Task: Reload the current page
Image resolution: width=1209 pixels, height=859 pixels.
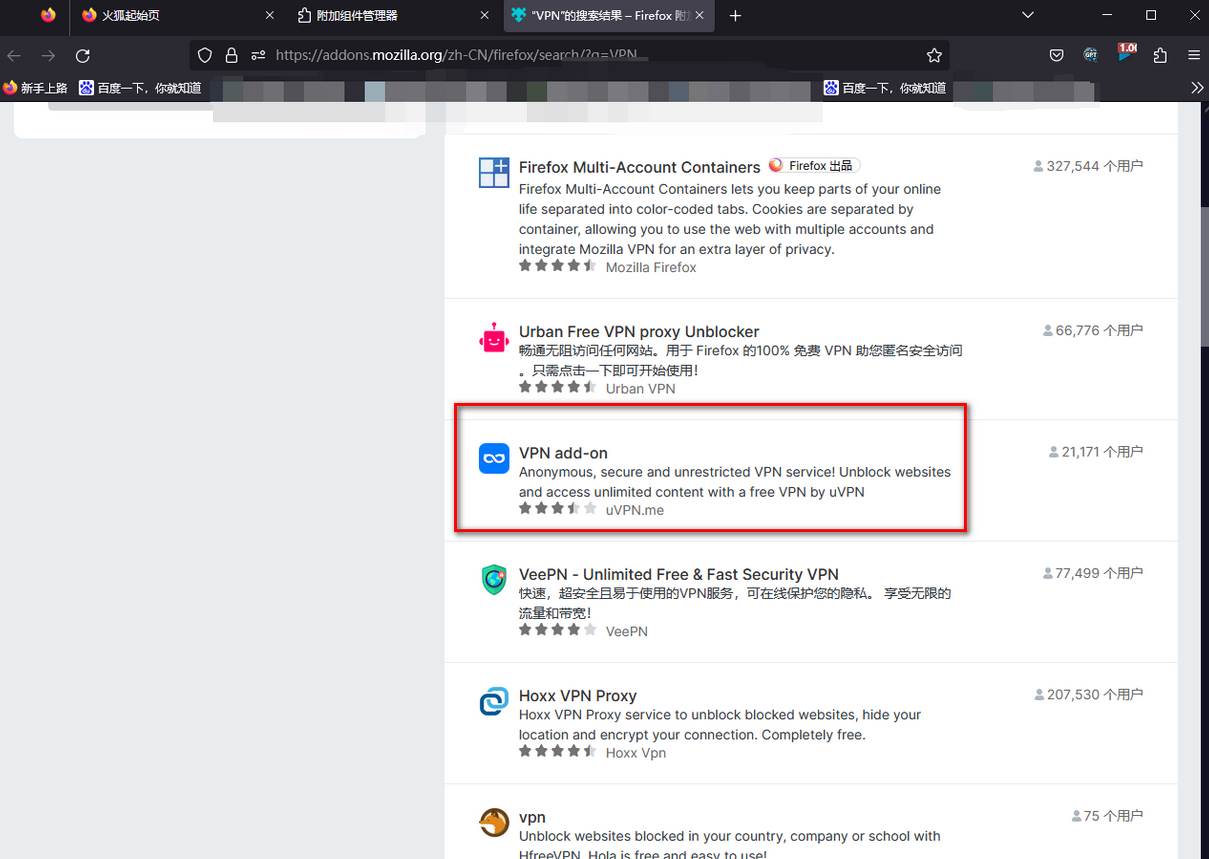Action: [x=83, y=55]
